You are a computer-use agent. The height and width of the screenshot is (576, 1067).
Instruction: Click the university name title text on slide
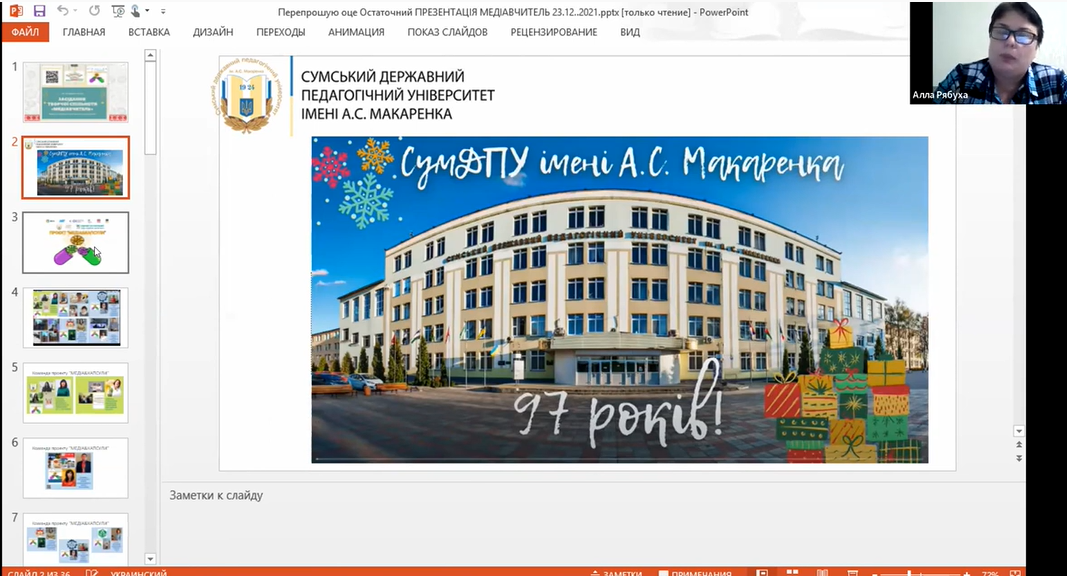coord(397,95)
